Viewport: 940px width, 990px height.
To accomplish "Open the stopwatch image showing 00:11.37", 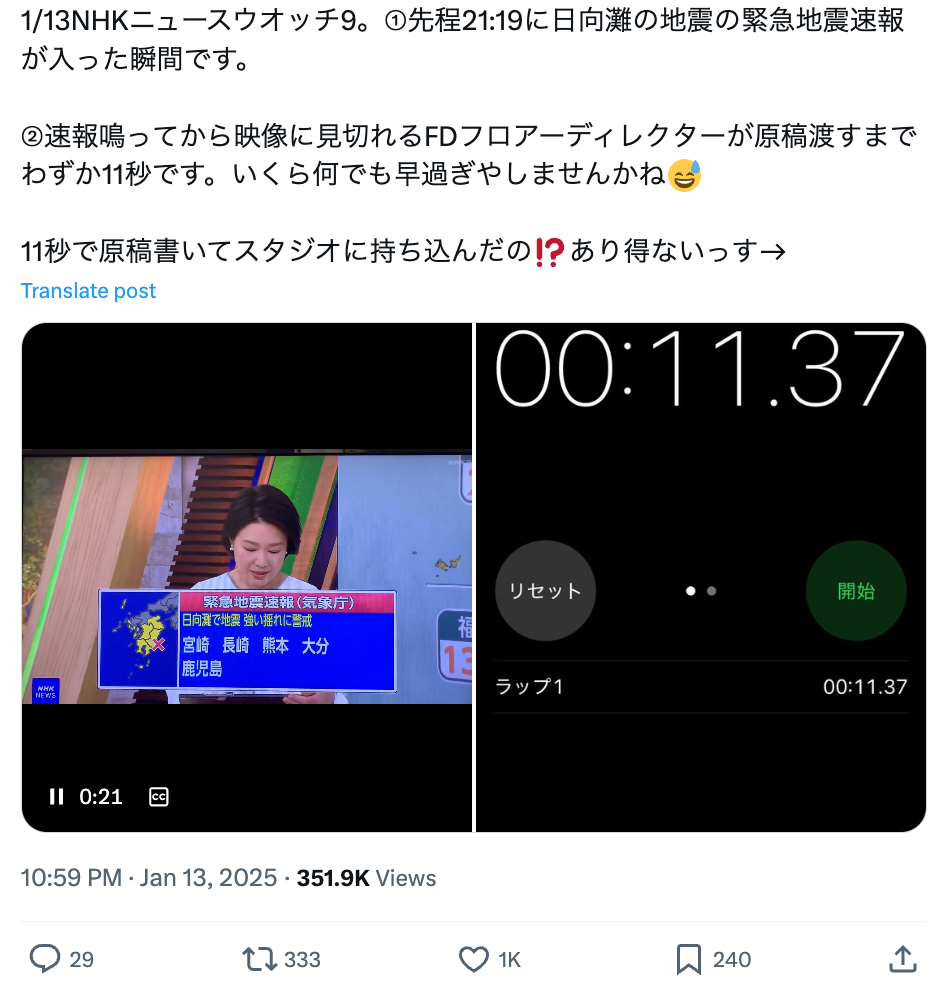I will (701, 577).
